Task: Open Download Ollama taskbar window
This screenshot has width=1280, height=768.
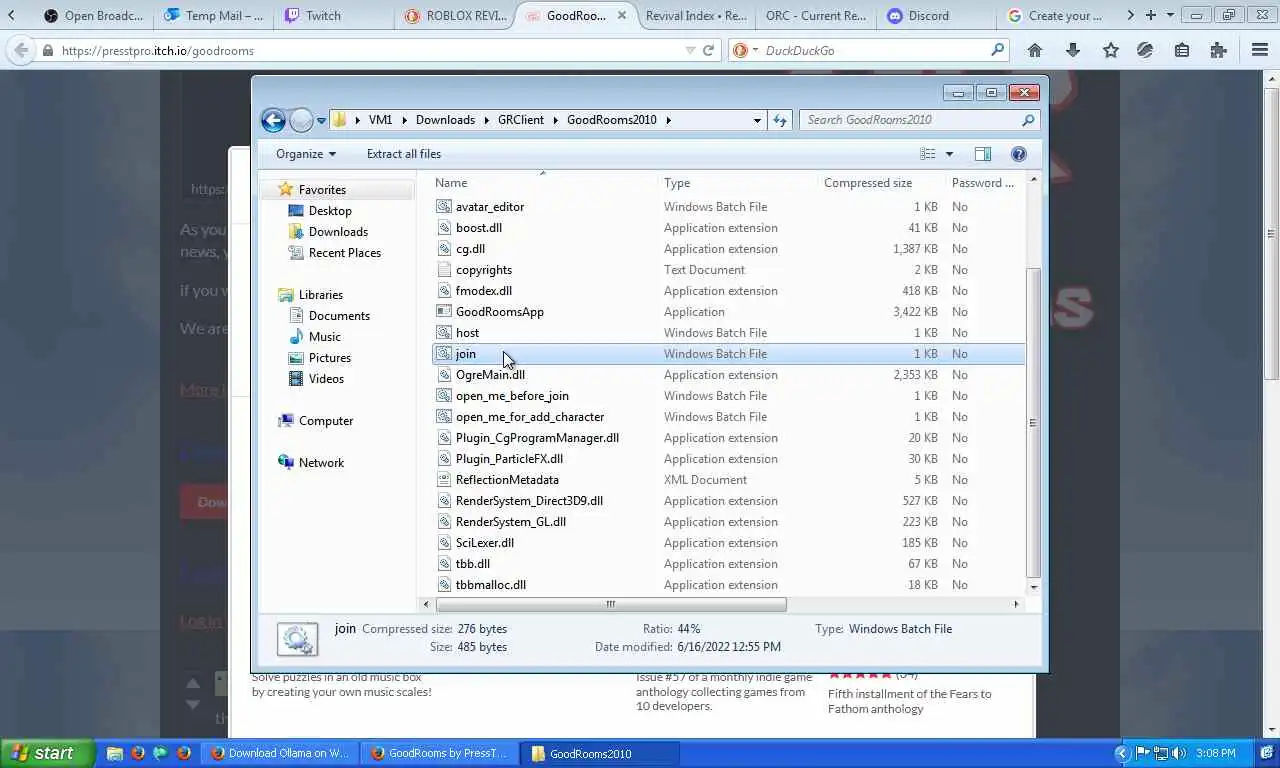Action: tap(280, 754)
